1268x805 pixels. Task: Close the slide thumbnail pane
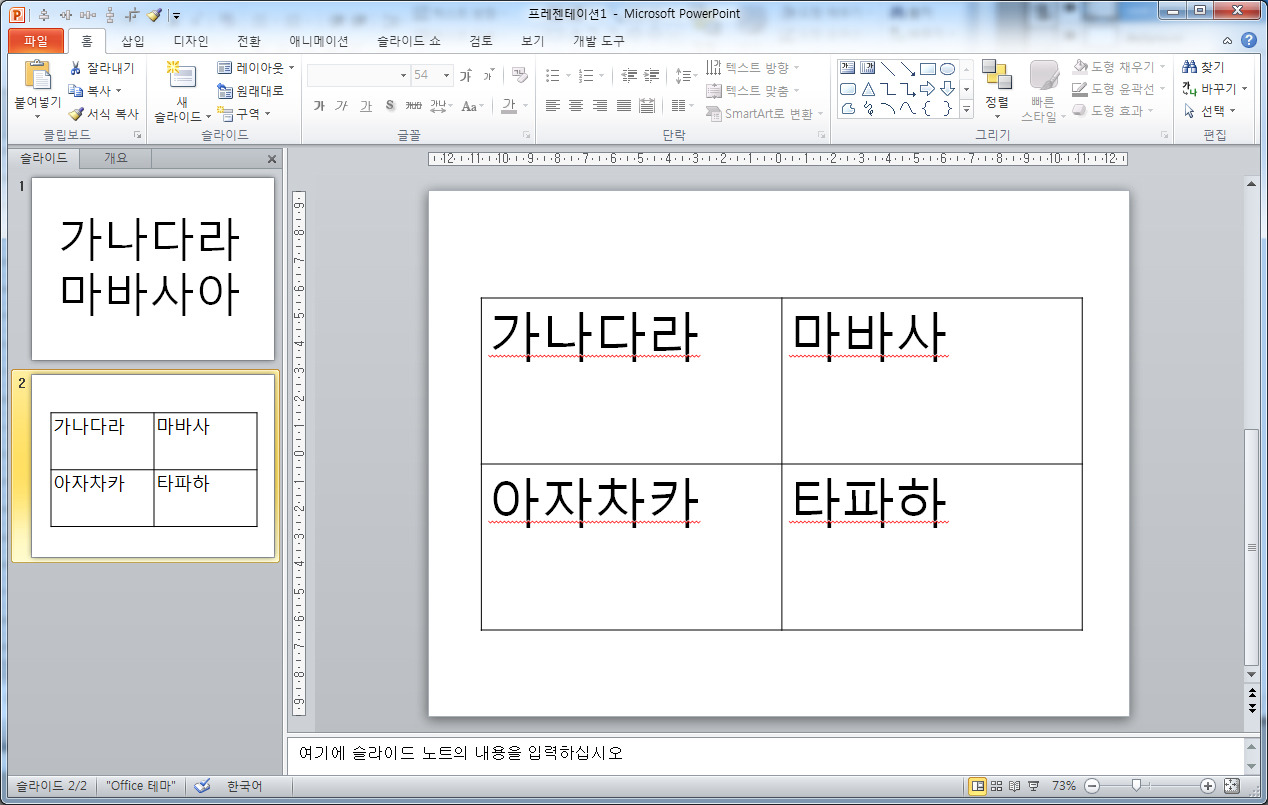click(x=272, y=159)
